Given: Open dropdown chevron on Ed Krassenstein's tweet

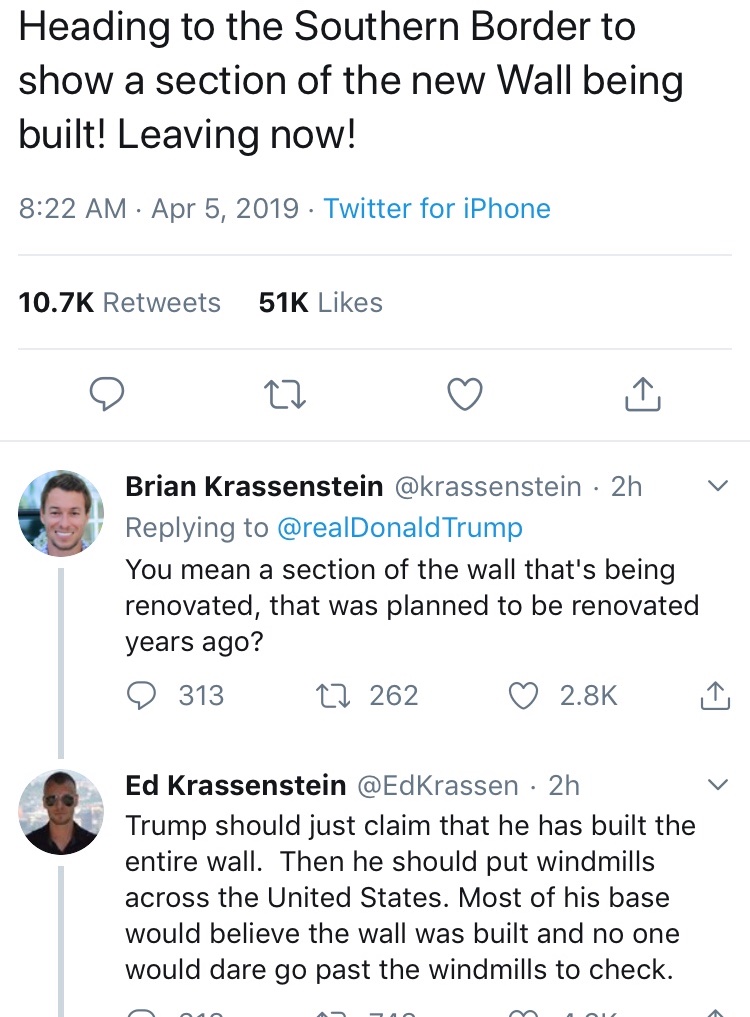Looking at the screenshot, I should pyautogui.click(x=717, y=785).
